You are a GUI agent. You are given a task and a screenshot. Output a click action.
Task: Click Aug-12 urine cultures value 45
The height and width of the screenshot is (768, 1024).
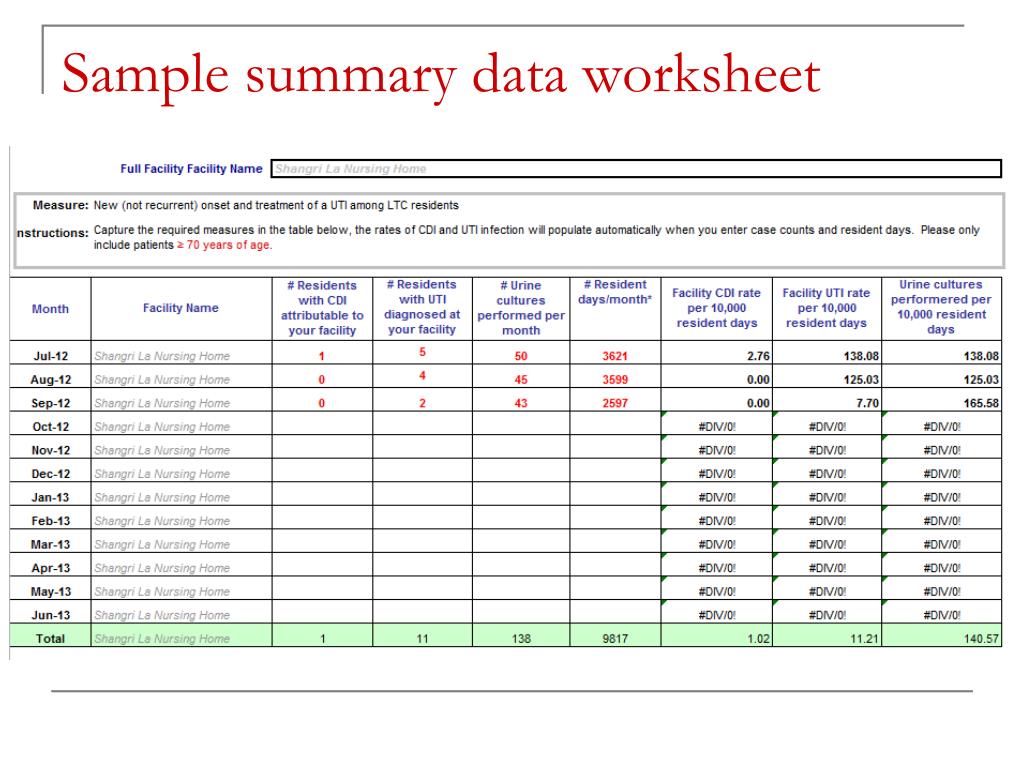[521, 379]
